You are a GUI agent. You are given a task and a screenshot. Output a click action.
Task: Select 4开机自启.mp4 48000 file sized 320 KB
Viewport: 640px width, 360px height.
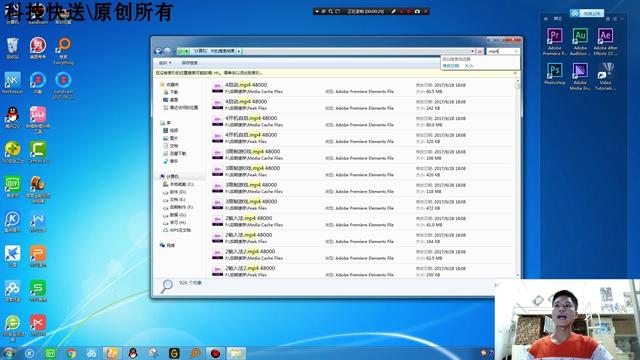click(362, 138)
